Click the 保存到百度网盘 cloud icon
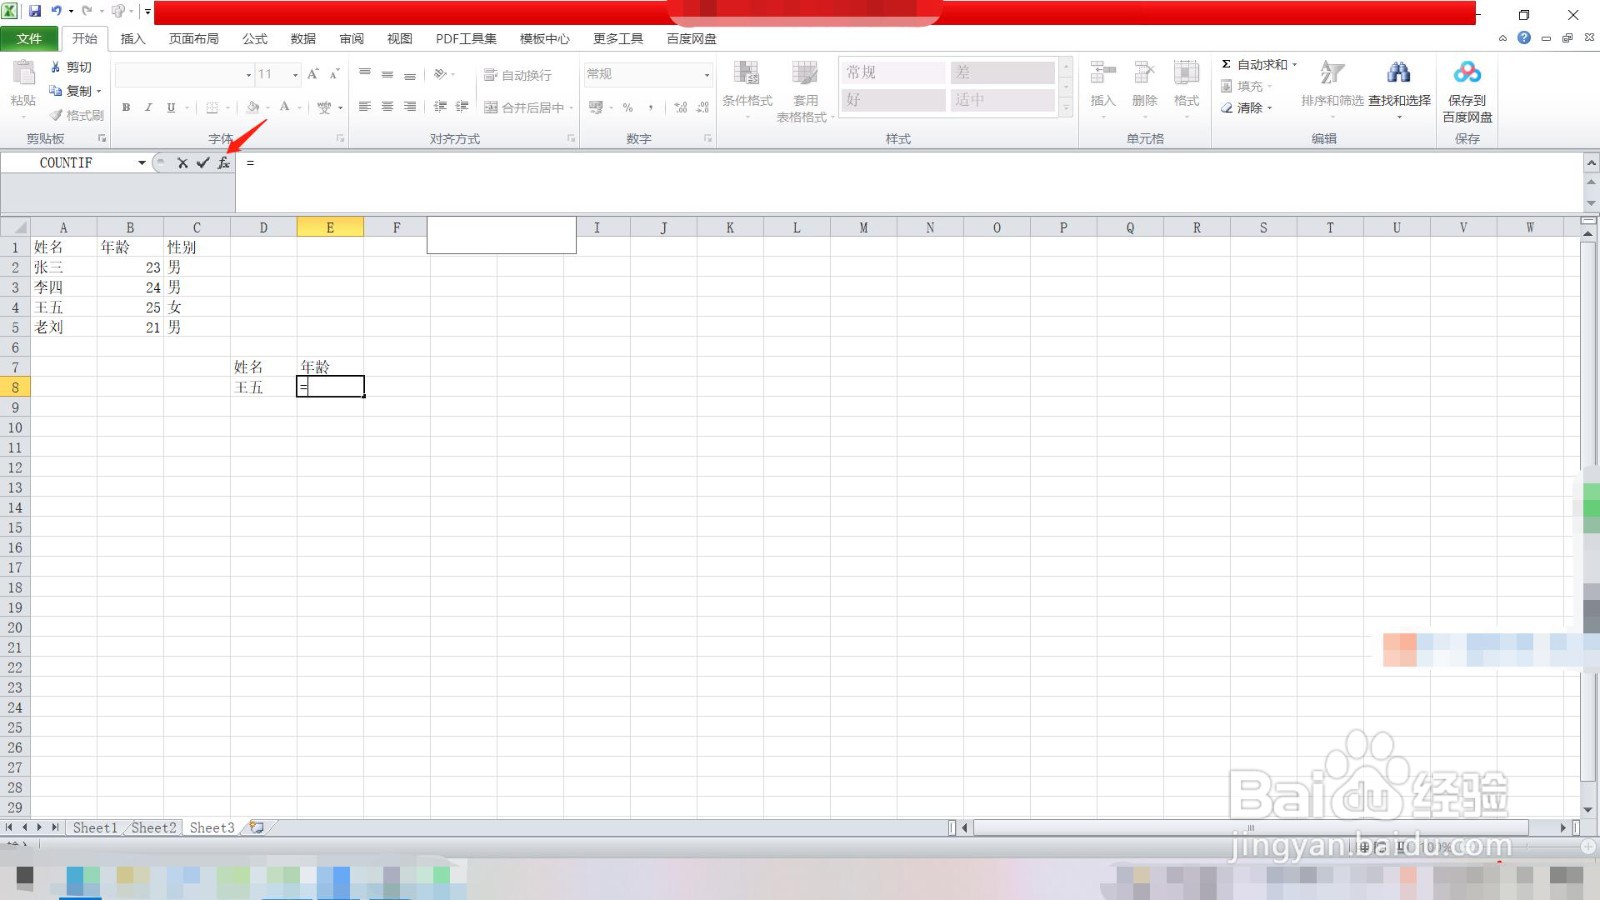 click(1467, 73)
